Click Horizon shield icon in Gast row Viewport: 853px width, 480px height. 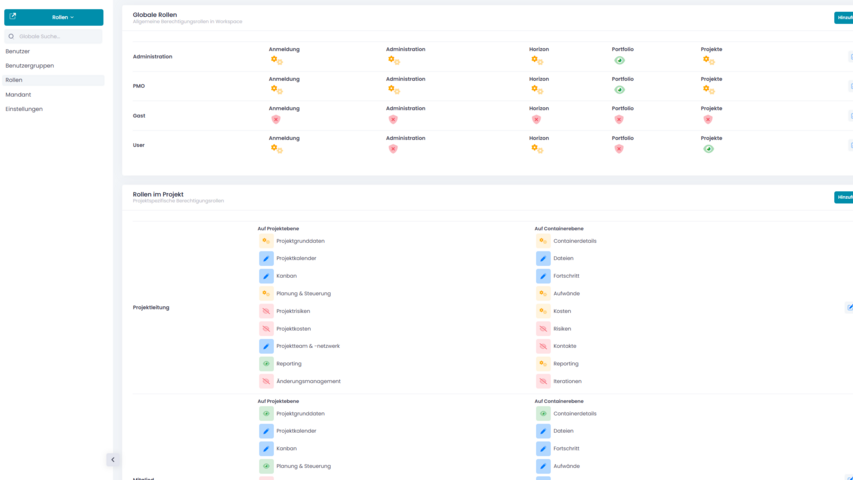[536, 119]
